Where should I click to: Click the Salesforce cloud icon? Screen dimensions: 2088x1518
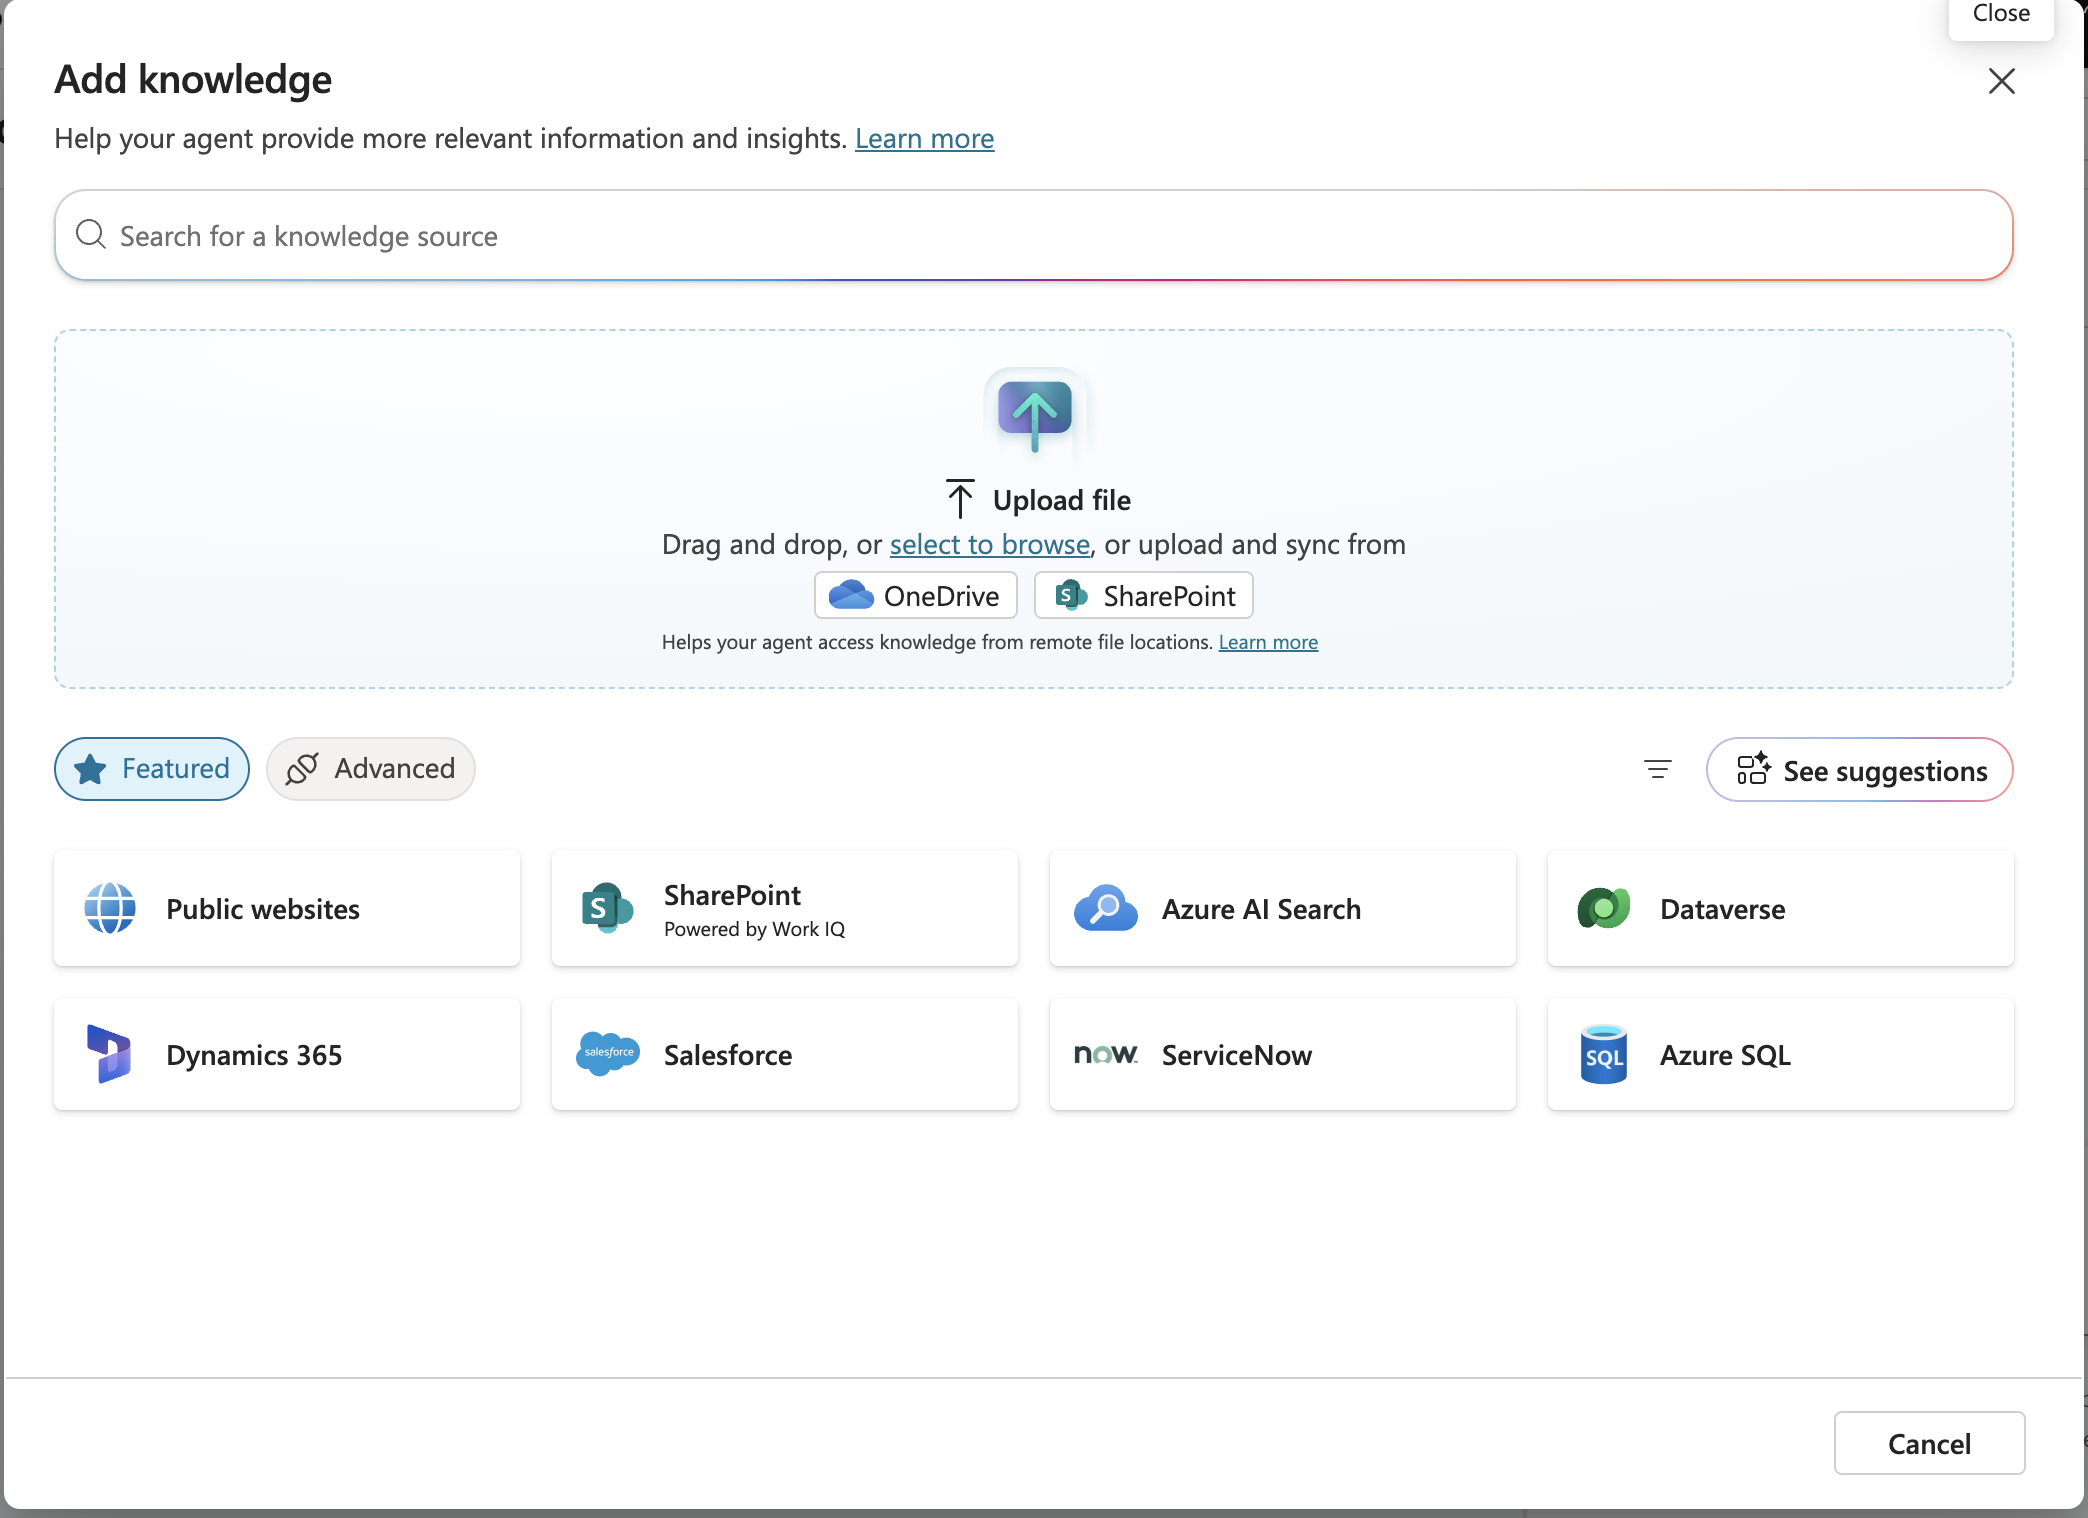click(607, 1054)
